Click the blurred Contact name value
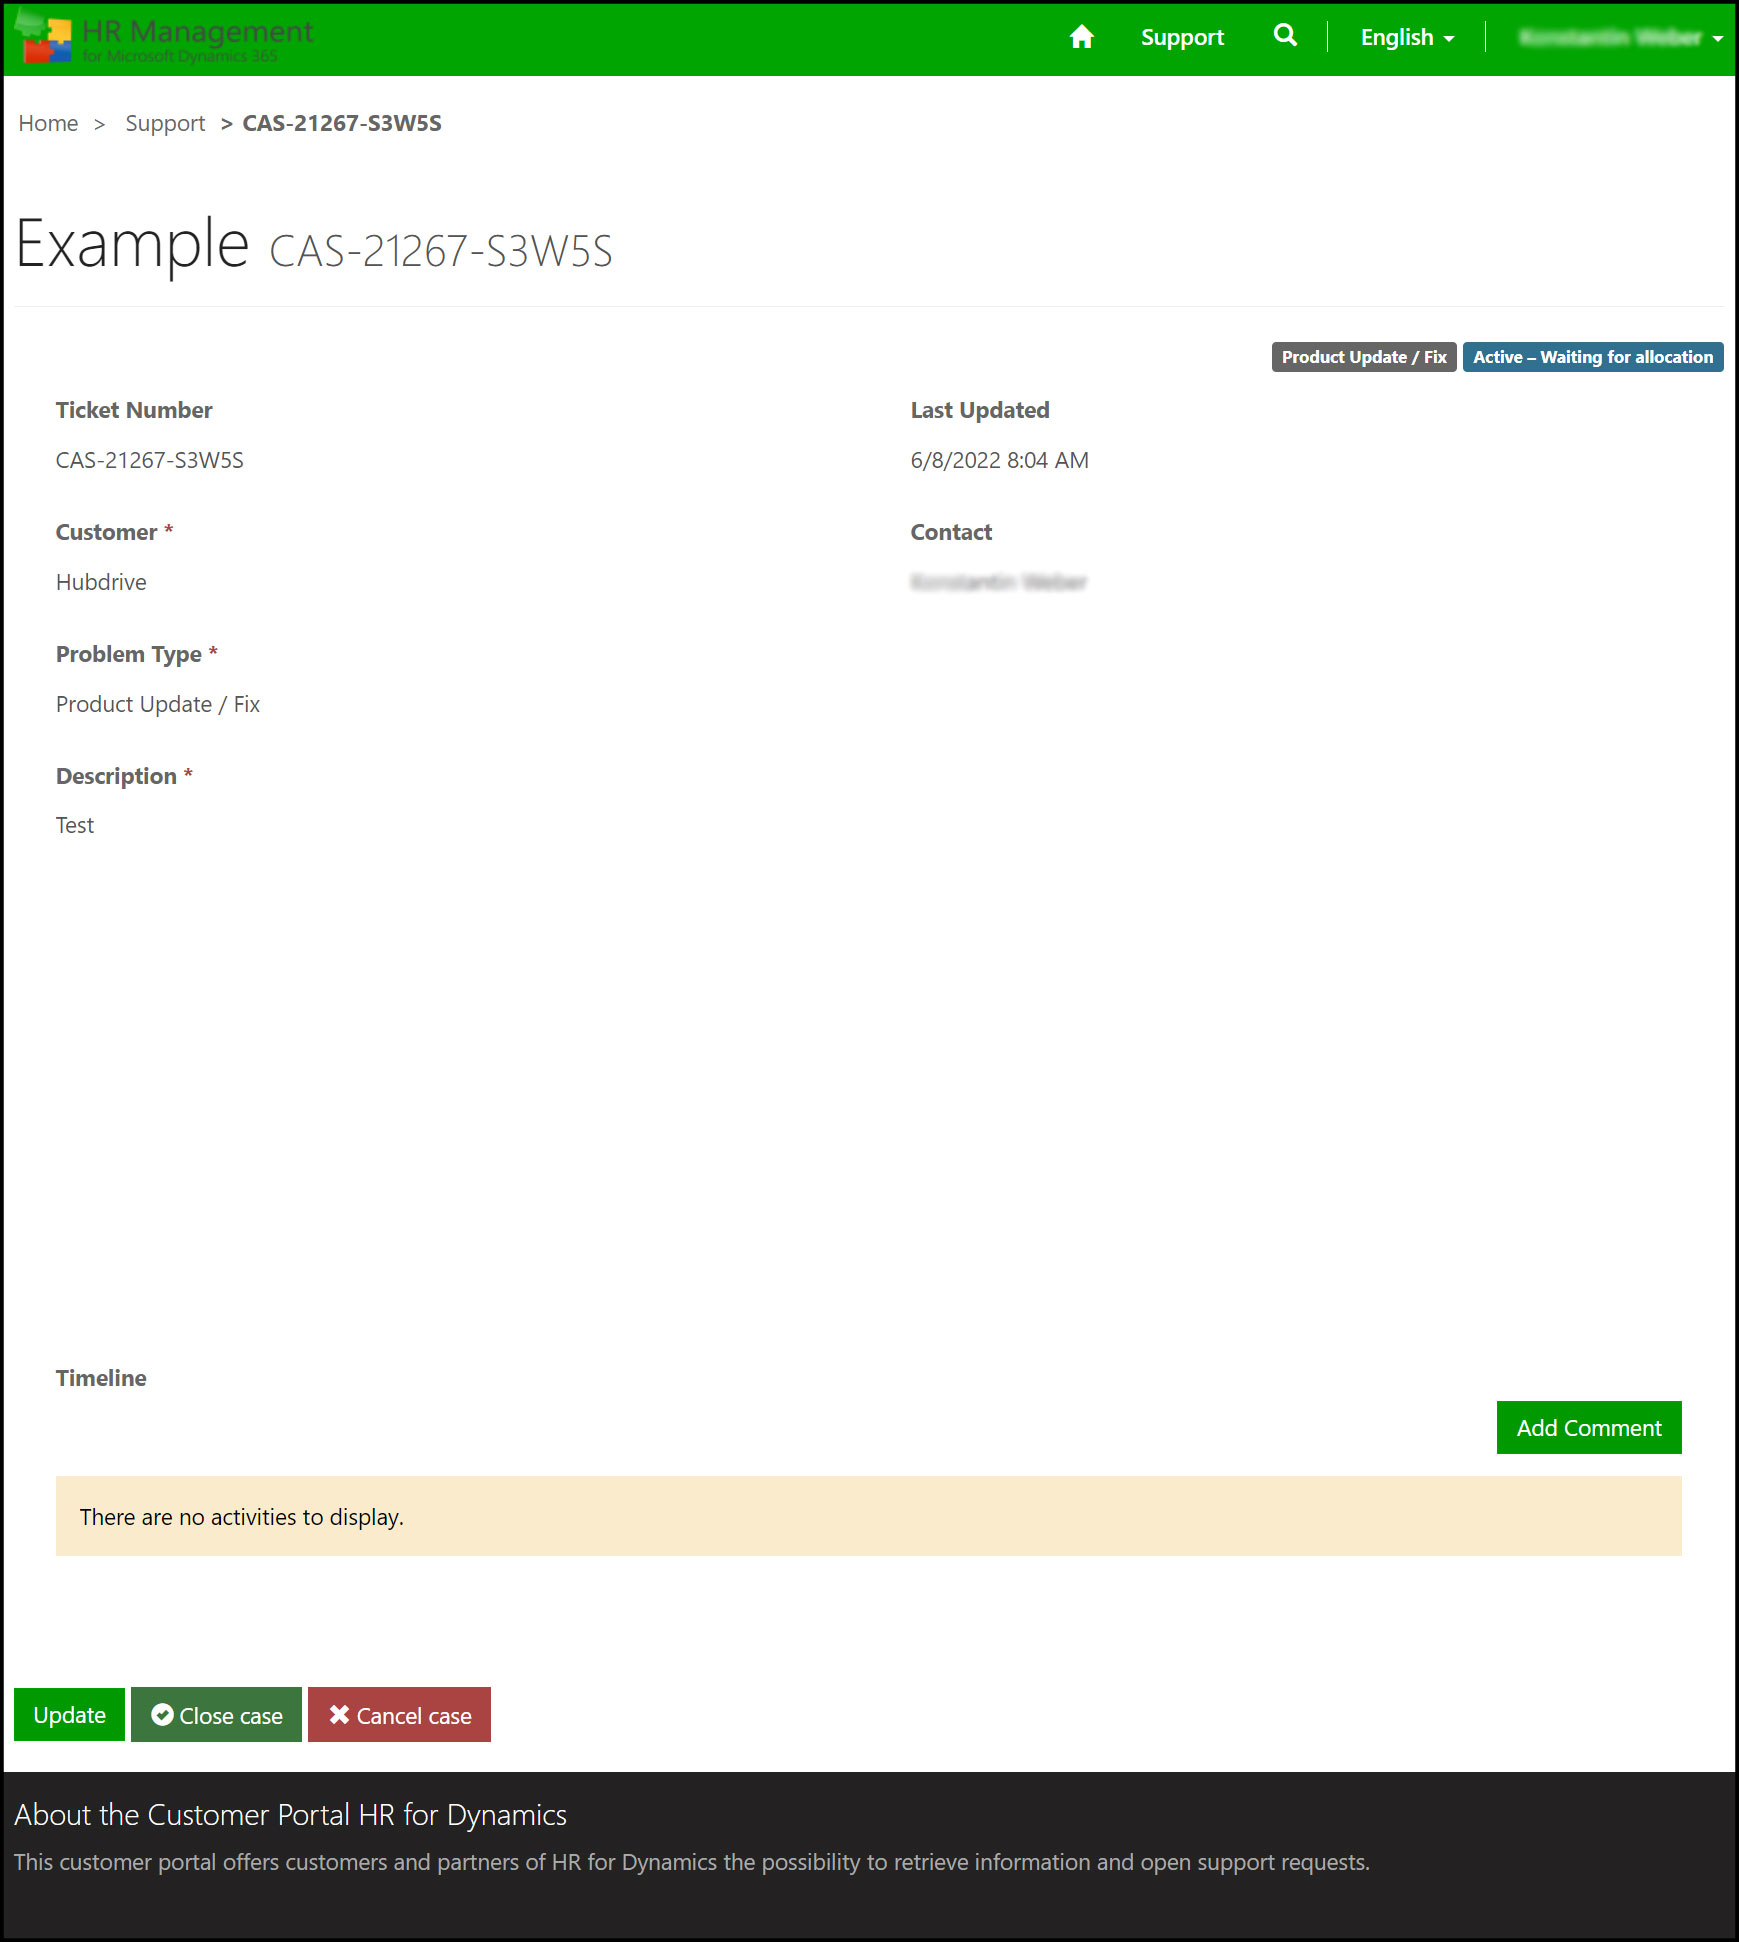The width and height of the screenshot is (1739, 1942). pyautogui.click(x=998, y=582)
